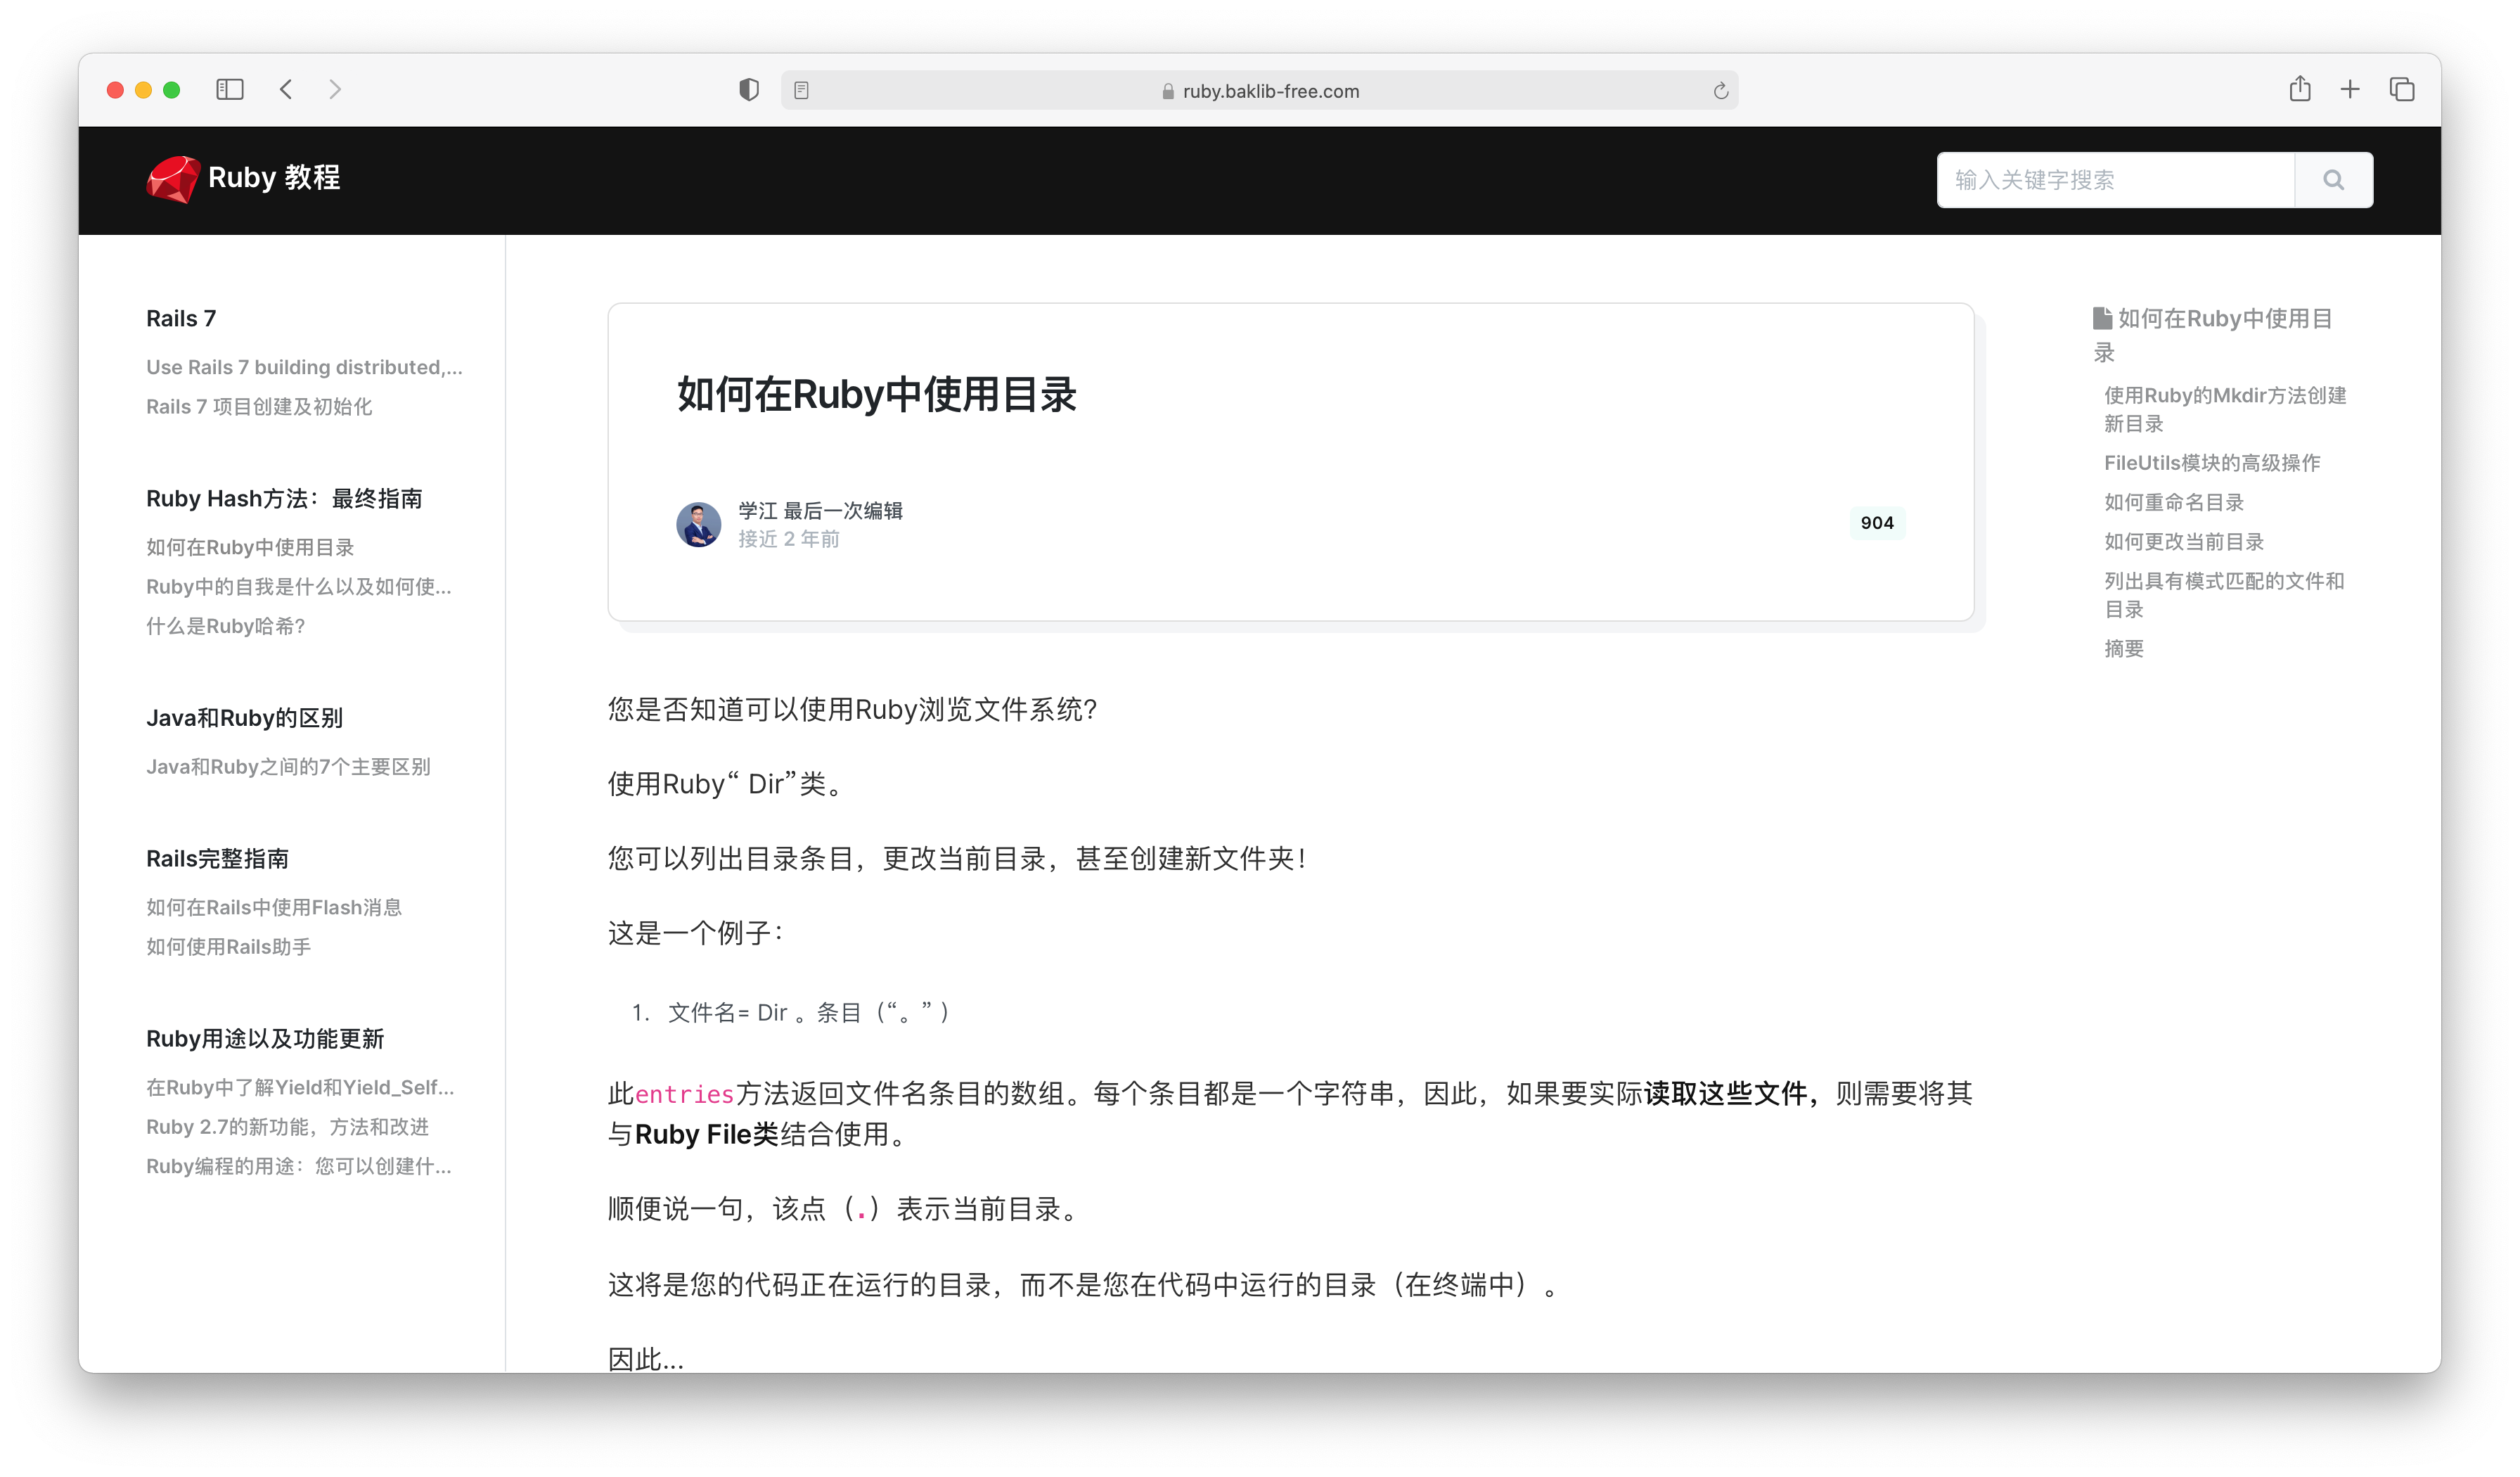Screen dimensions: 2520x1477
Task: Open sidebar link 如何在Ruby中使用目录
Action: point(250,547)
